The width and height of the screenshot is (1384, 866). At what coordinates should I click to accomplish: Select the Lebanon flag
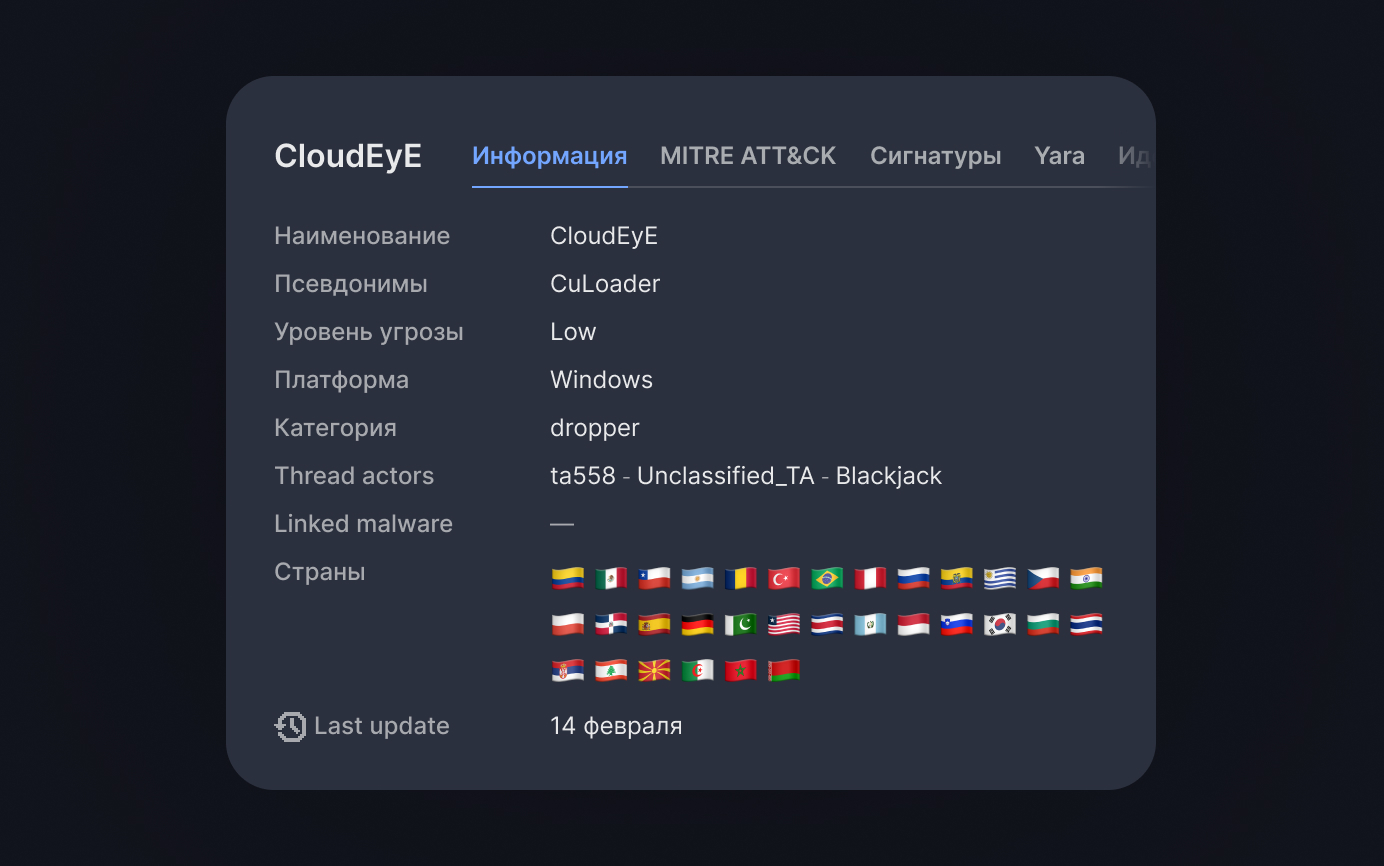coord(611,669)
